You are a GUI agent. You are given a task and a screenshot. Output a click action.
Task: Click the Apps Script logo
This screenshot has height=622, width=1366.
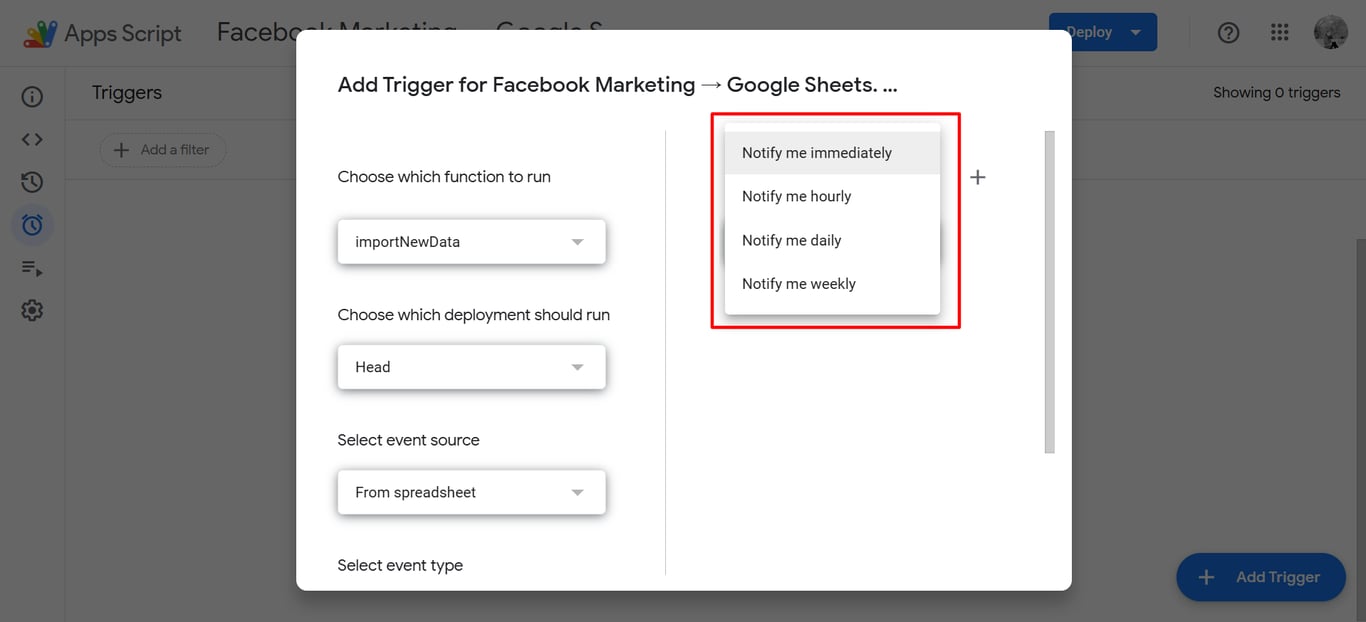[40, 33]
